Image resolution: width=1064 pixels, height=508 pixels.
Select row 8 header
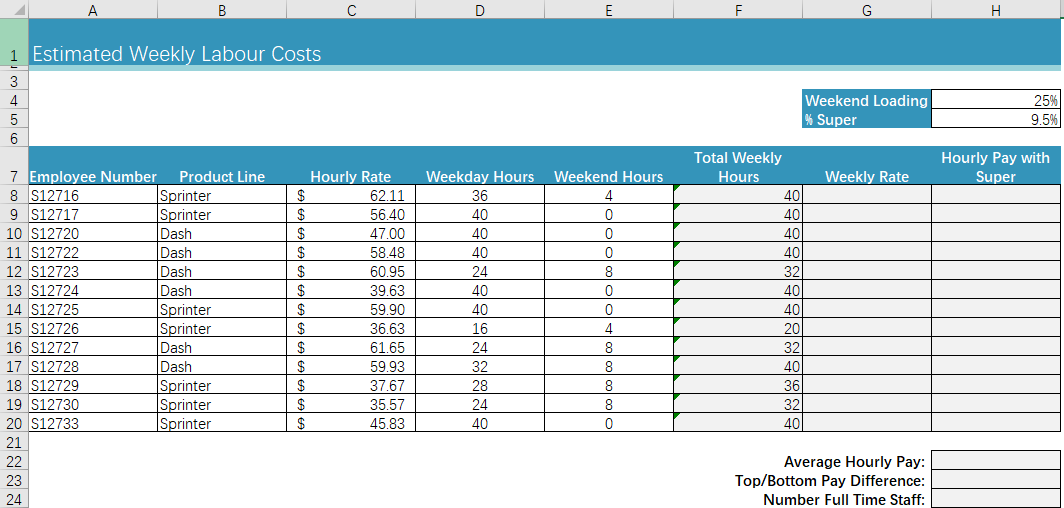(x=14, y=195)
